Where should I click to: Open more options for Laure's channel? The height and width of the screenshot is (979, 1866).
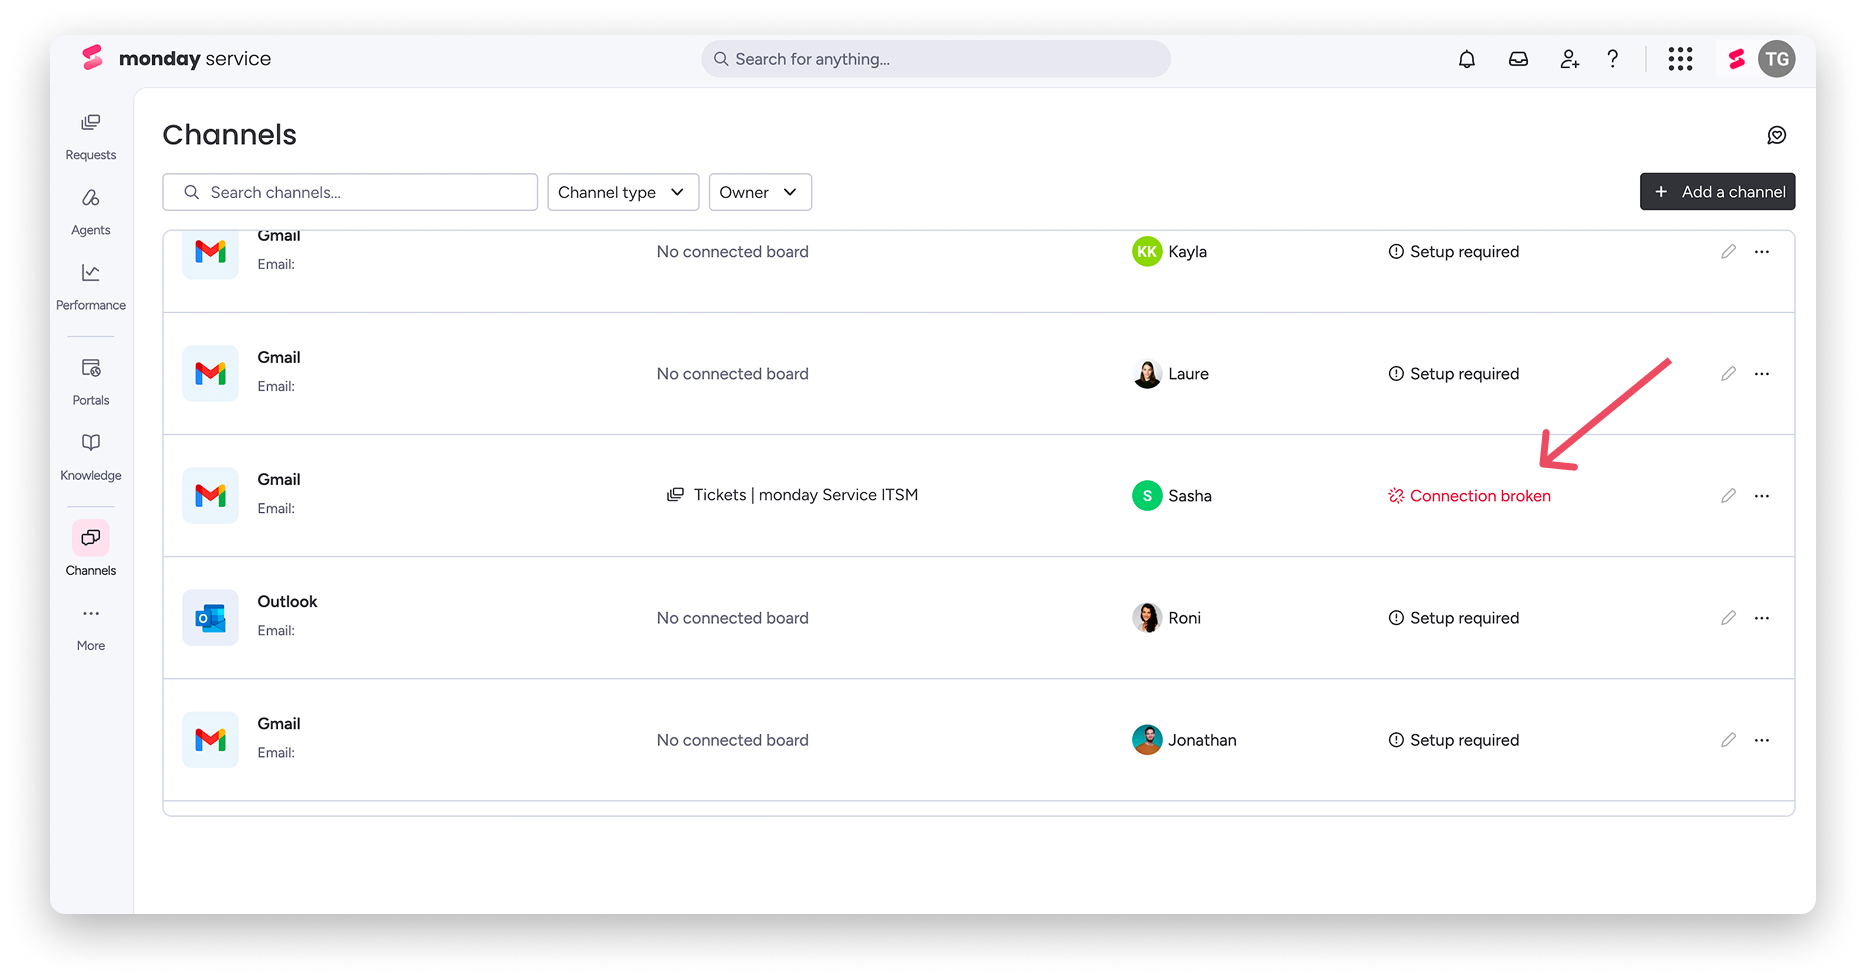tap(1762, 374)
